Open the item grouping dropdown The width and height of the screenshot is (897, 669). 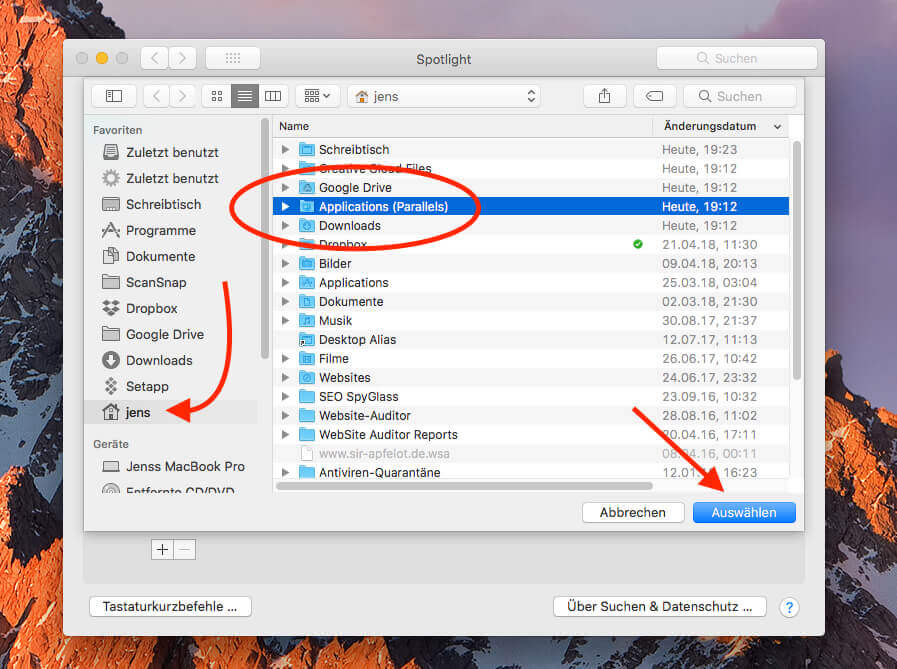coord(317,96)
